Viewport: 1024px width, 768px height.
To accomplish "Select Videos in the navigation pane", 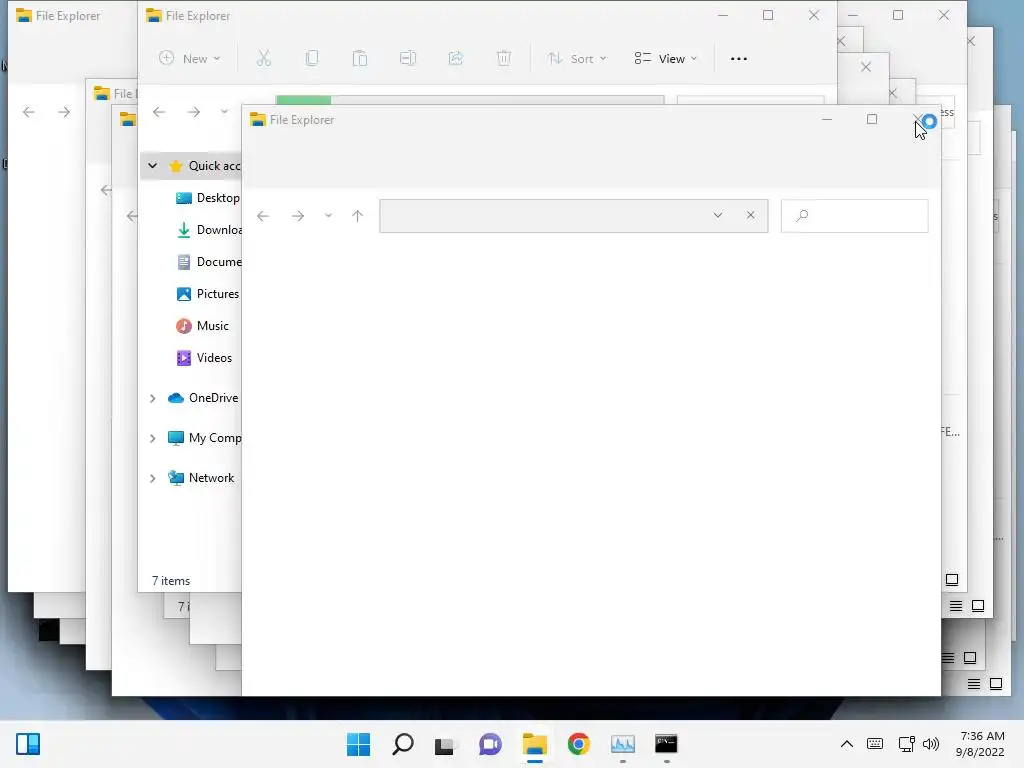I will (x=204, y=358).
